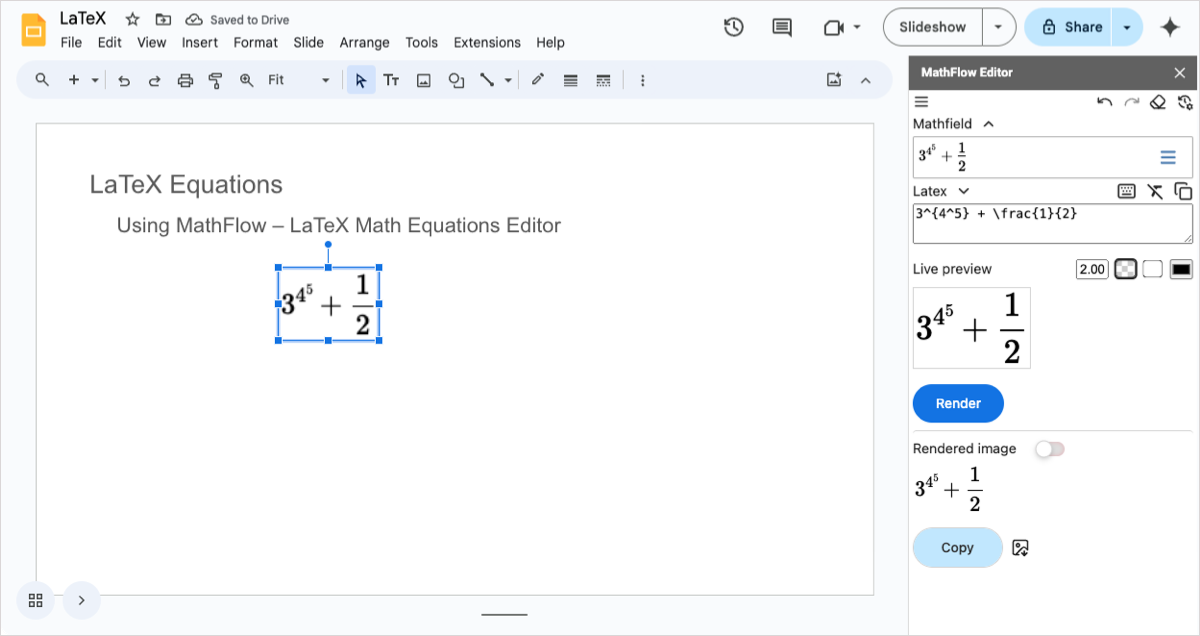Toggle the Rendered image switch
The width and height of the screenshot is (1200, 636).
(1049, 449)
